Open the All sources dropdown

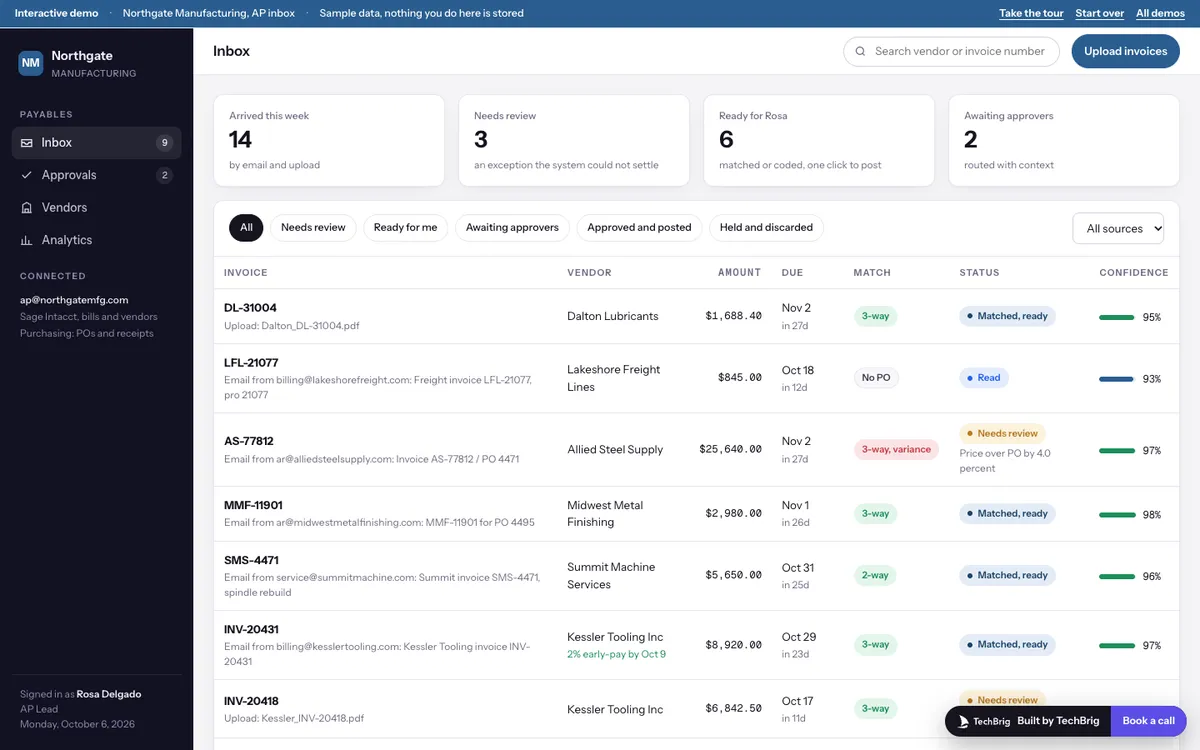(x=1118, y=229)
